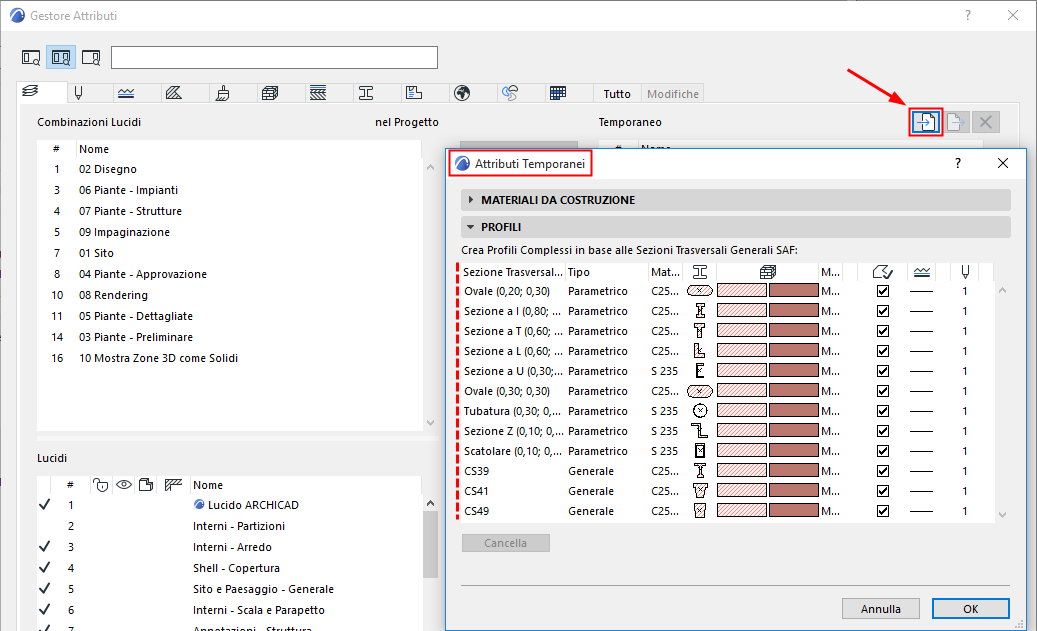
Task: Switch to the Tutto tab
Action: click(617, 94)
